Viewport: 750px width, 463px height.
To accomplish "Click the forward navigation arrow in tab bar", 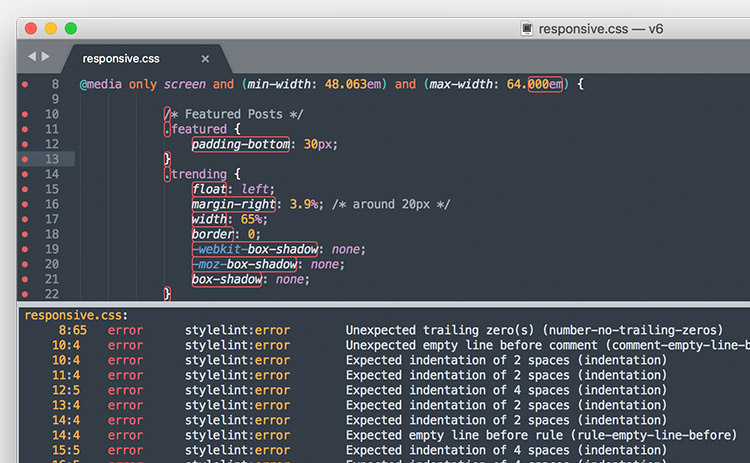I will [x=45, y=56].
